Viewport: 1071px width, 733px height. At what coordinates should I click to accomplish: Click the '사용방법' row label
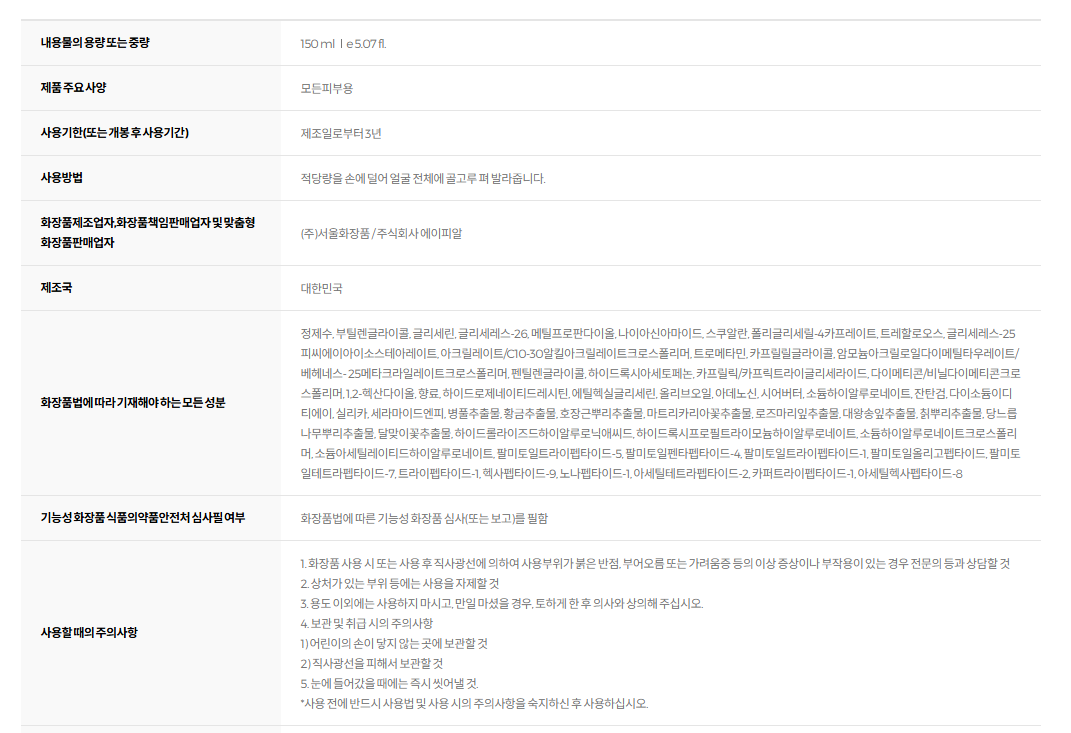[x=61, y=178]
